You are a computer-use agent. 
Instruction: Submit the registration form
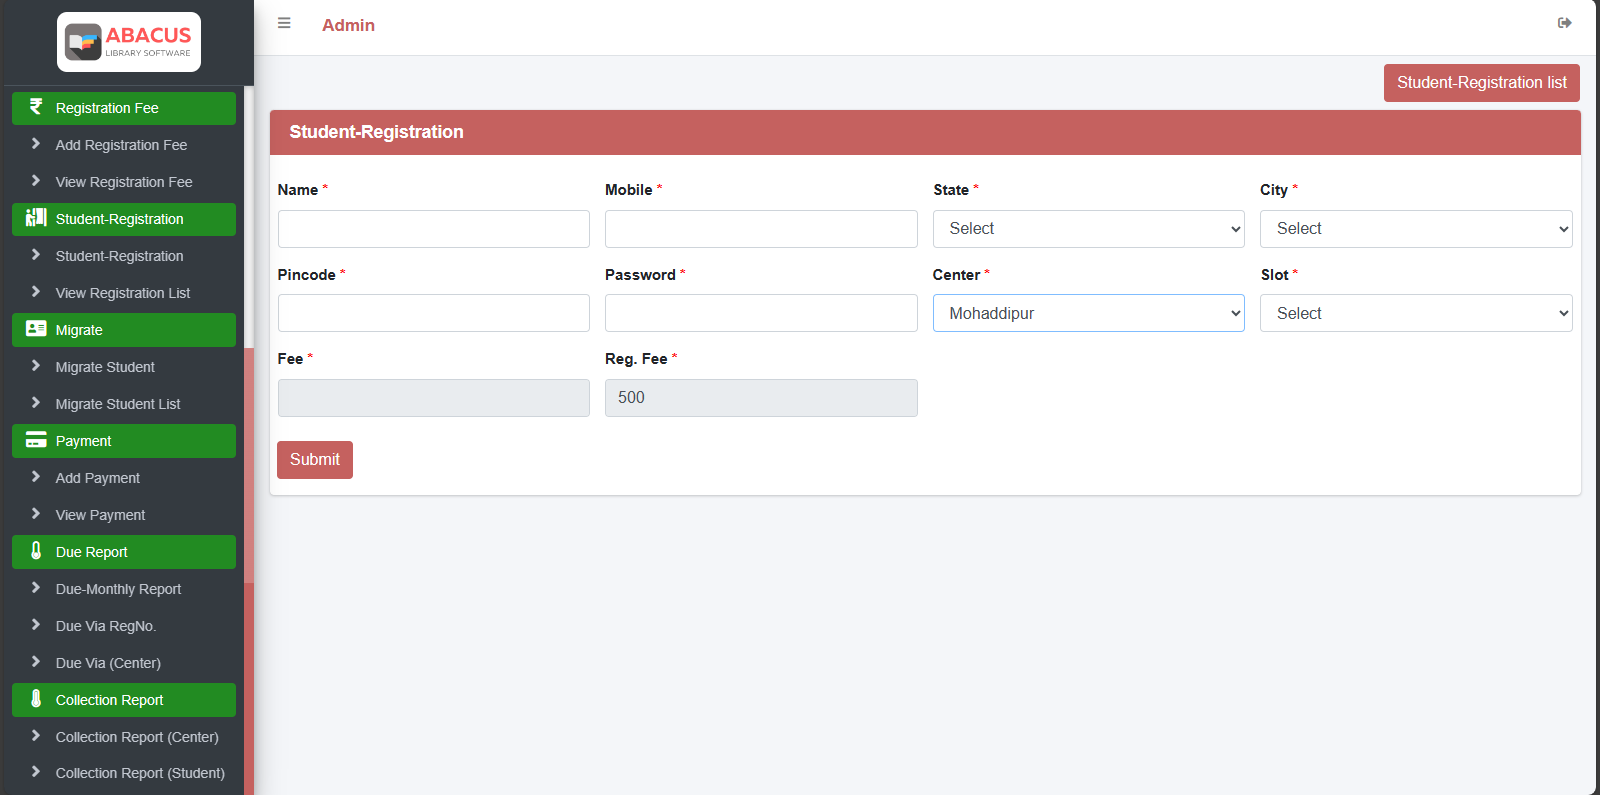(x=315, y=460)
